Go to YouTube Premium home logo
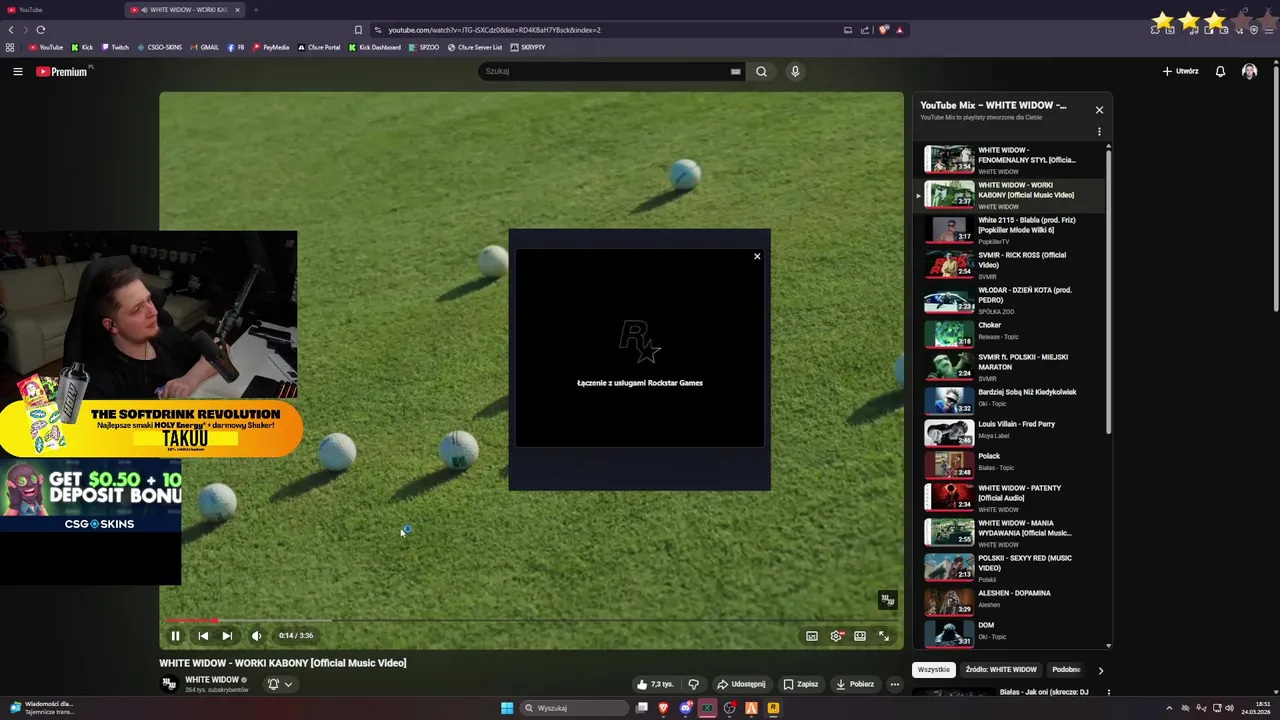The width and height of the screenshot is (1280, 720). tap(62, 71)
